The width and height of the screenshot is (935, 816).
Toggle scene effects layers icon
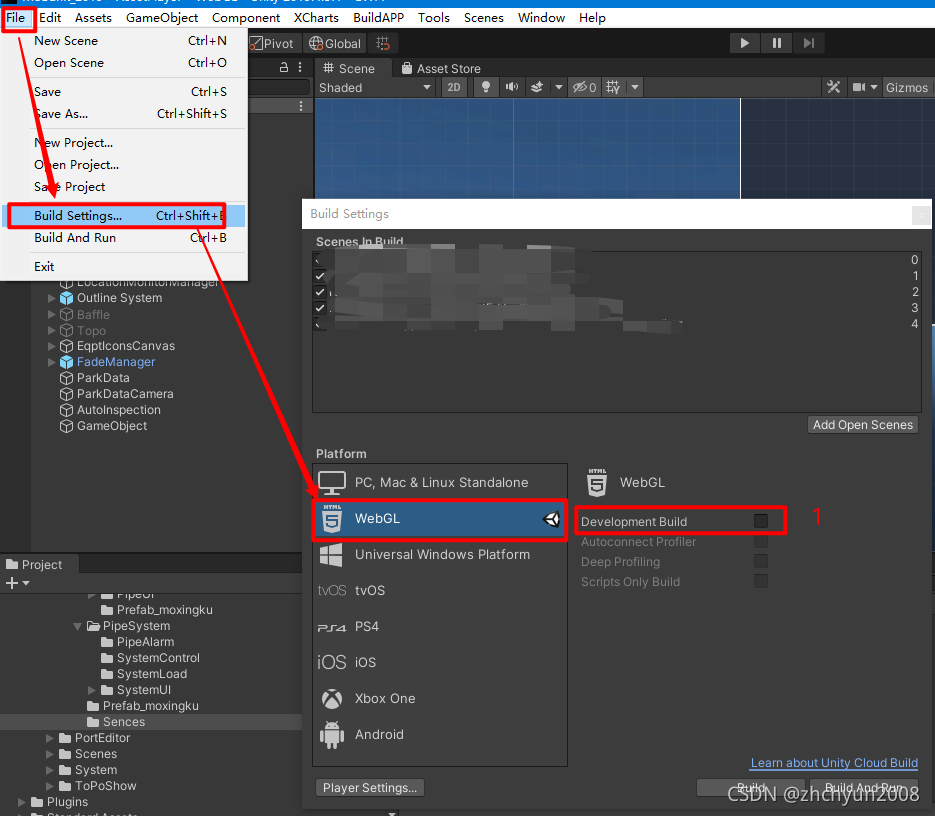[537, 88]
